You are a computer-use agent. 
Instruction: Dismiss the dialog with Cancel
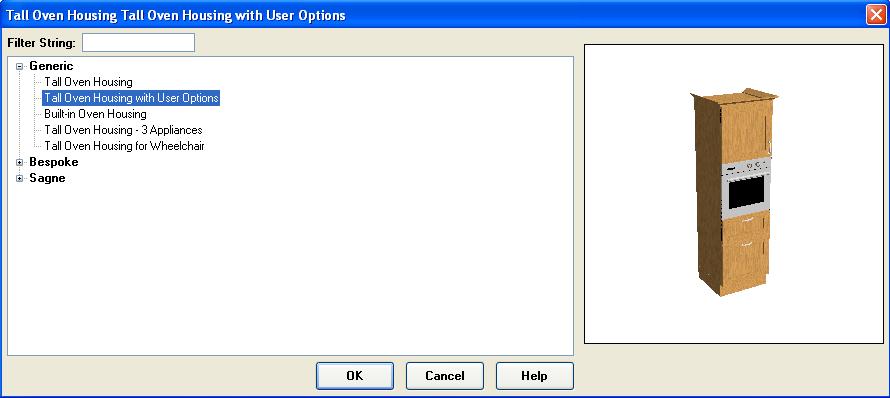pyautogui.click(x=444, y=376)
